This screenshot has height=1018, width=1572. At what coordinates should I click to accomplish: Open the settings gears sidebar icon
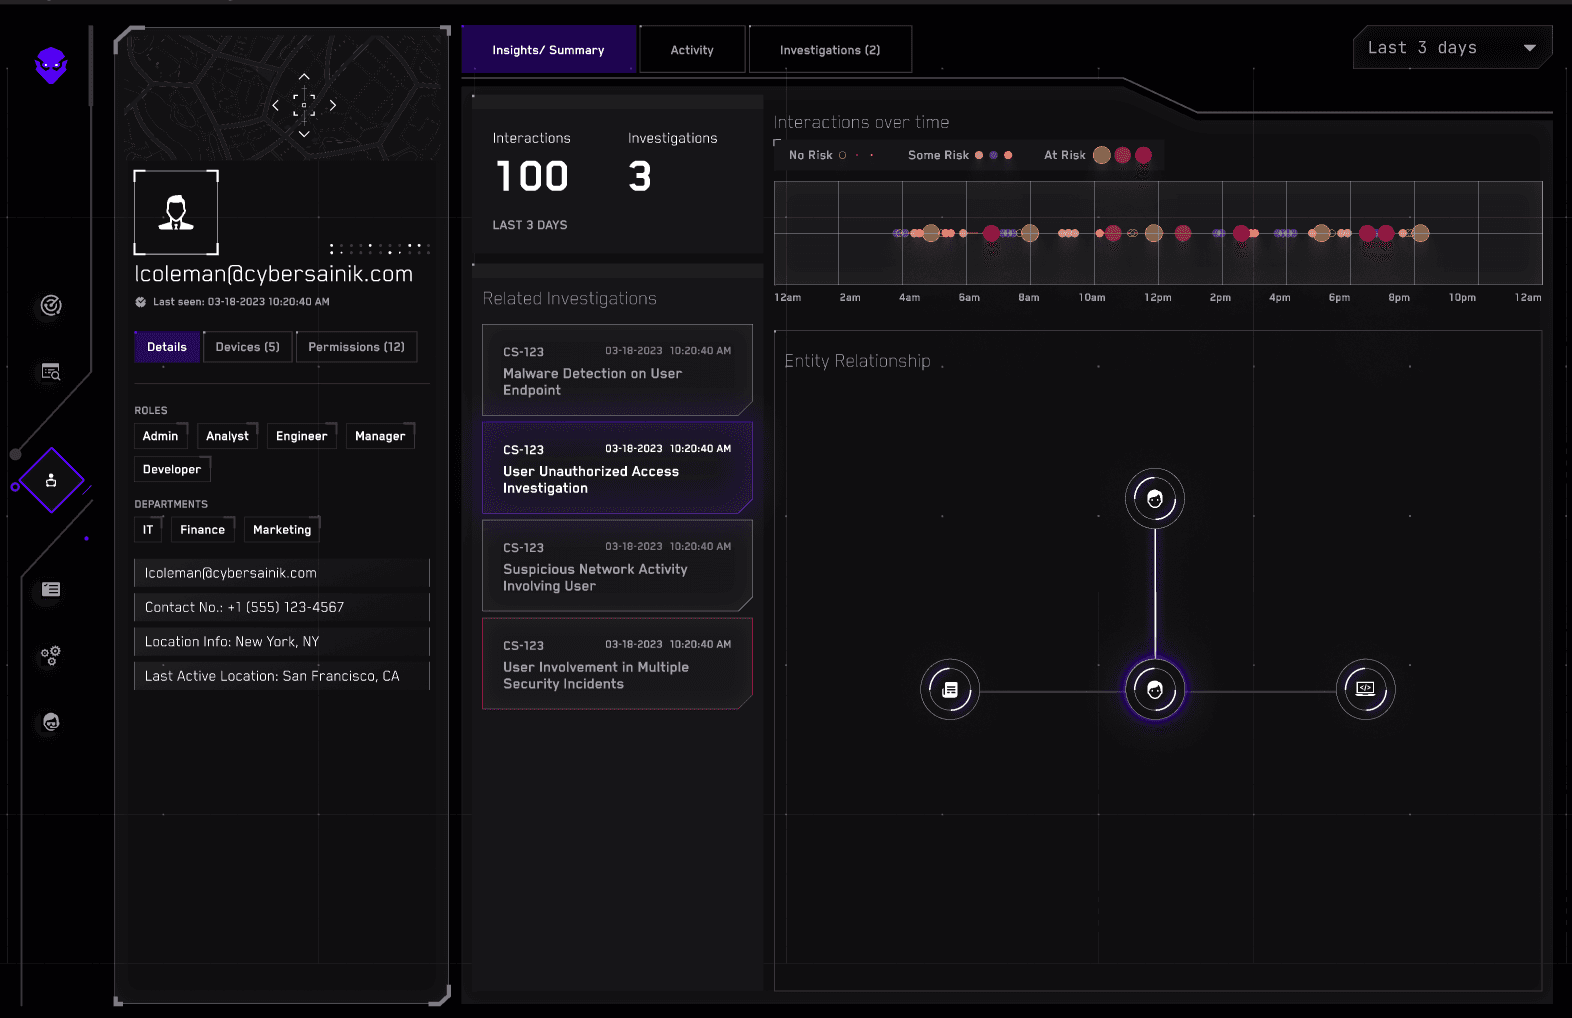51,656
